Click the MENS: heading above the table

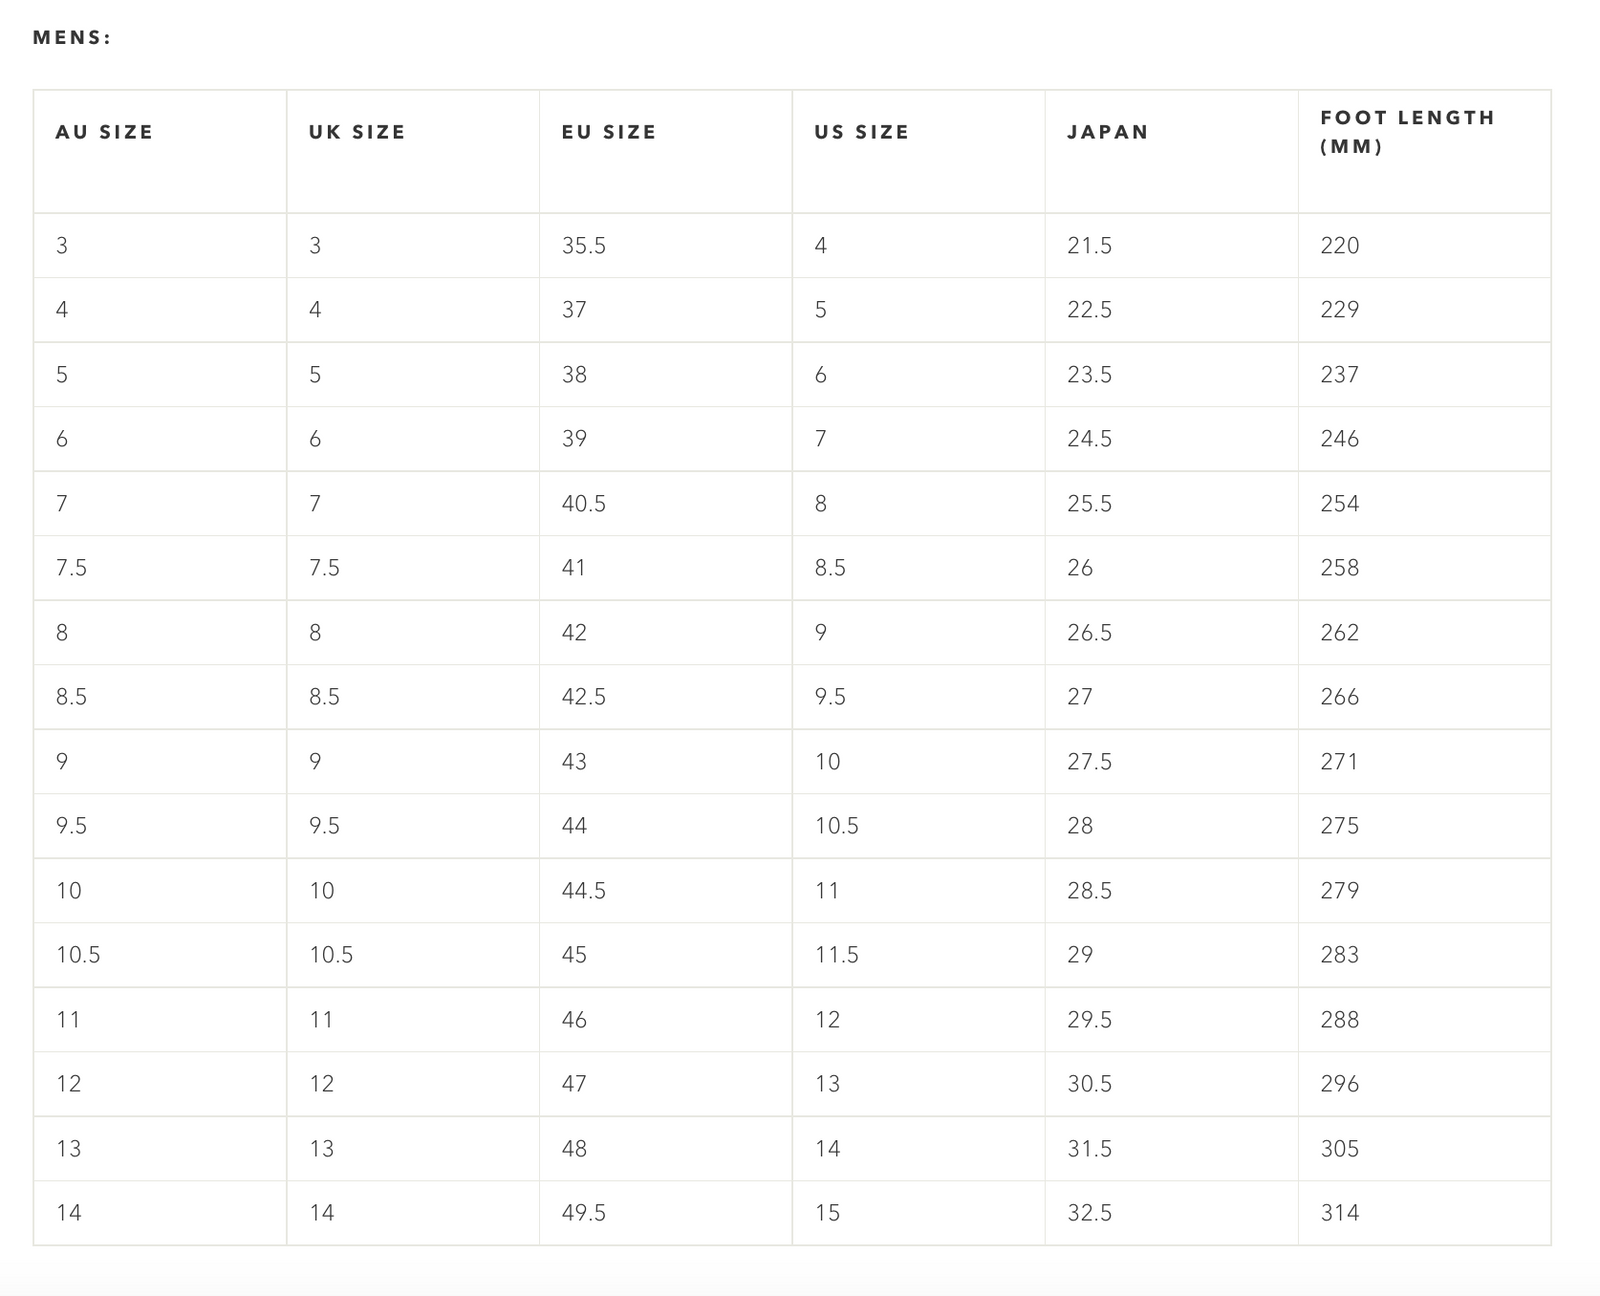[x=72, y=38]
